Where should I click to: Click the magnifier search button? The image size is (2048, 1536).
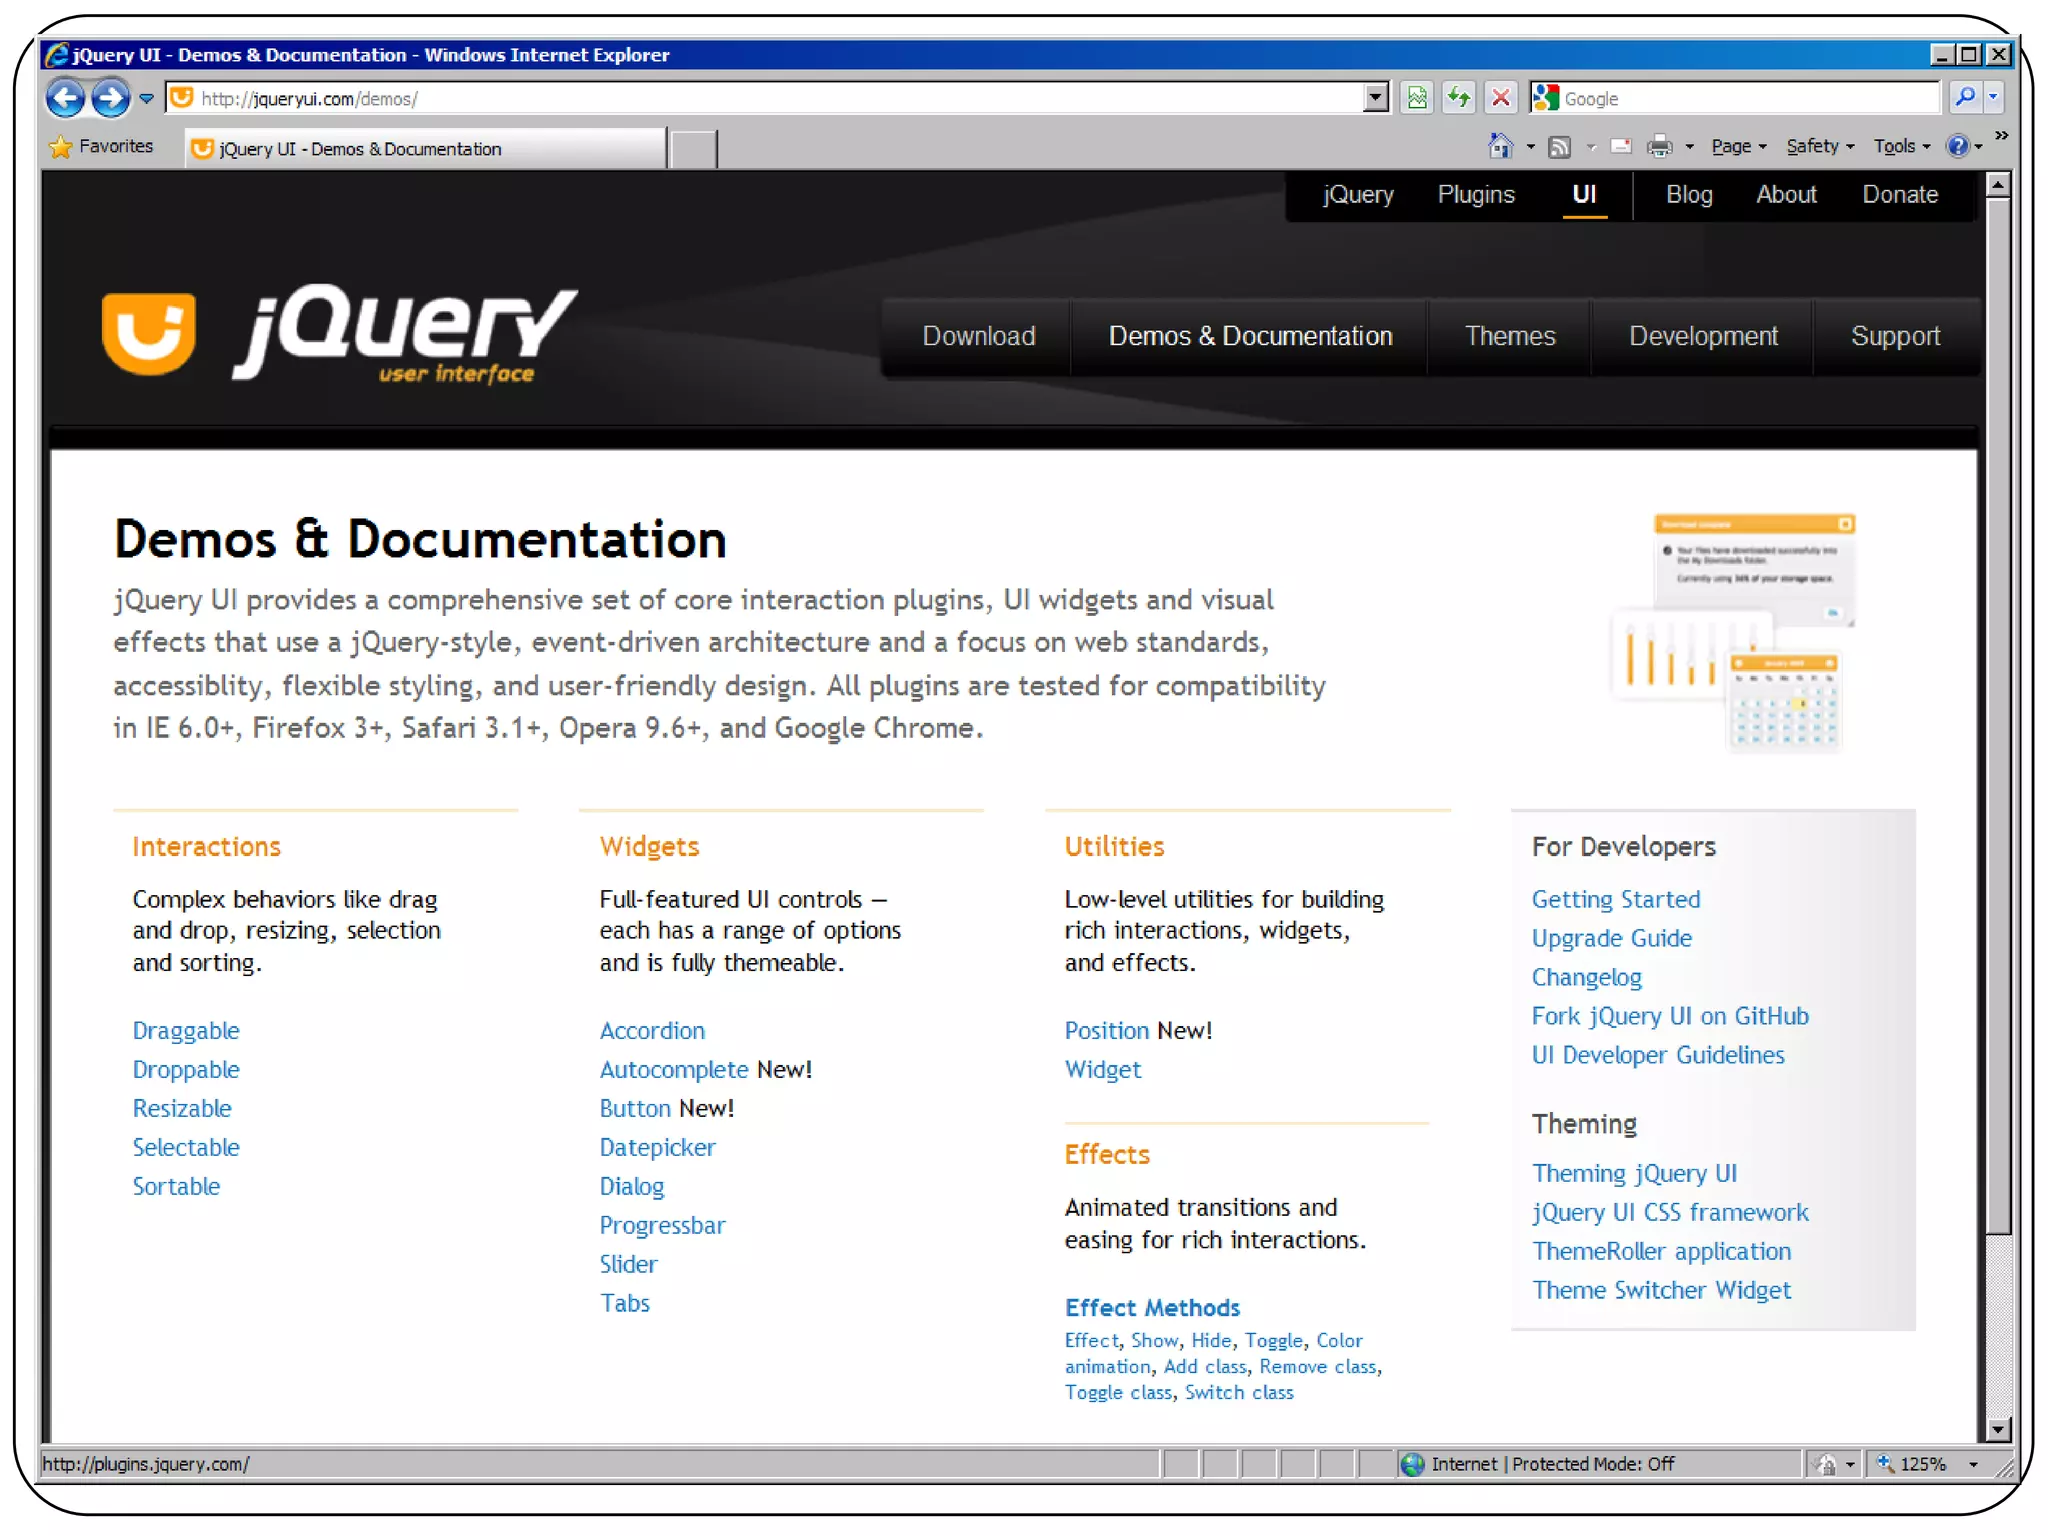pyautogui.click(x=1964, y=98)
